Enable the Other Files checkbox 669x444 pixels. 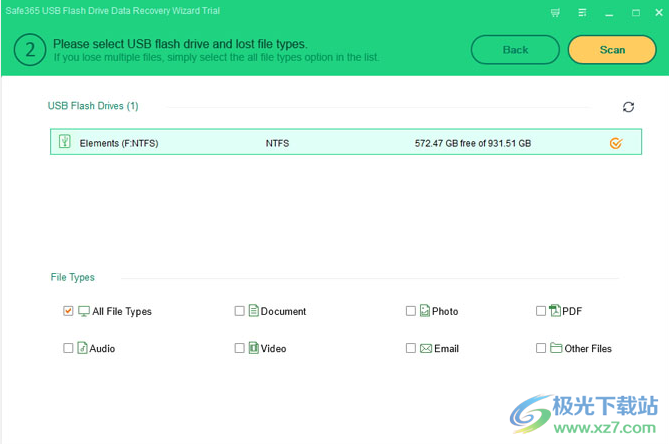tap(541, 348)
